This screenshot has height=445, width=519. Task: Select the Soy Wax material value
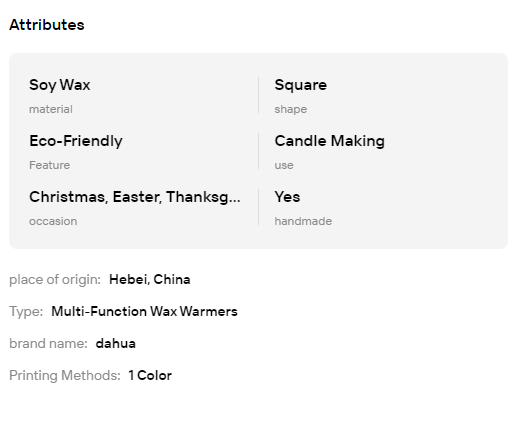click(x=60, y=85)
